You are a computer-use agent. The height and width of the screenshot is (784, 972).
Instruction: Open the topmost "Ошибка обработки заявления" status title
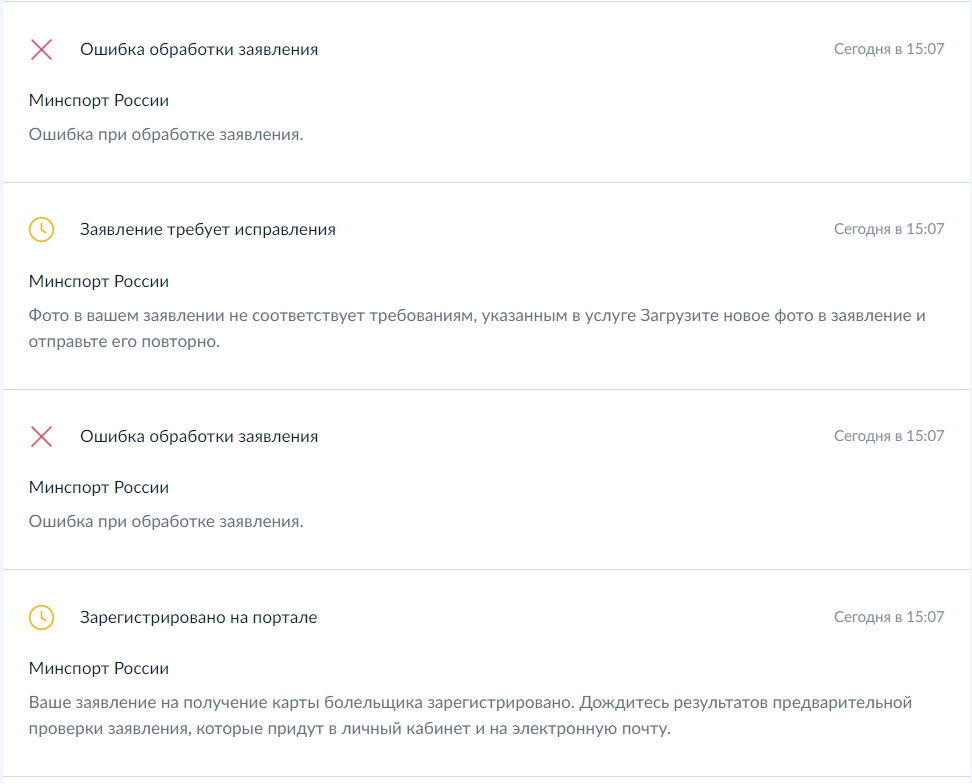coord(199,50)
